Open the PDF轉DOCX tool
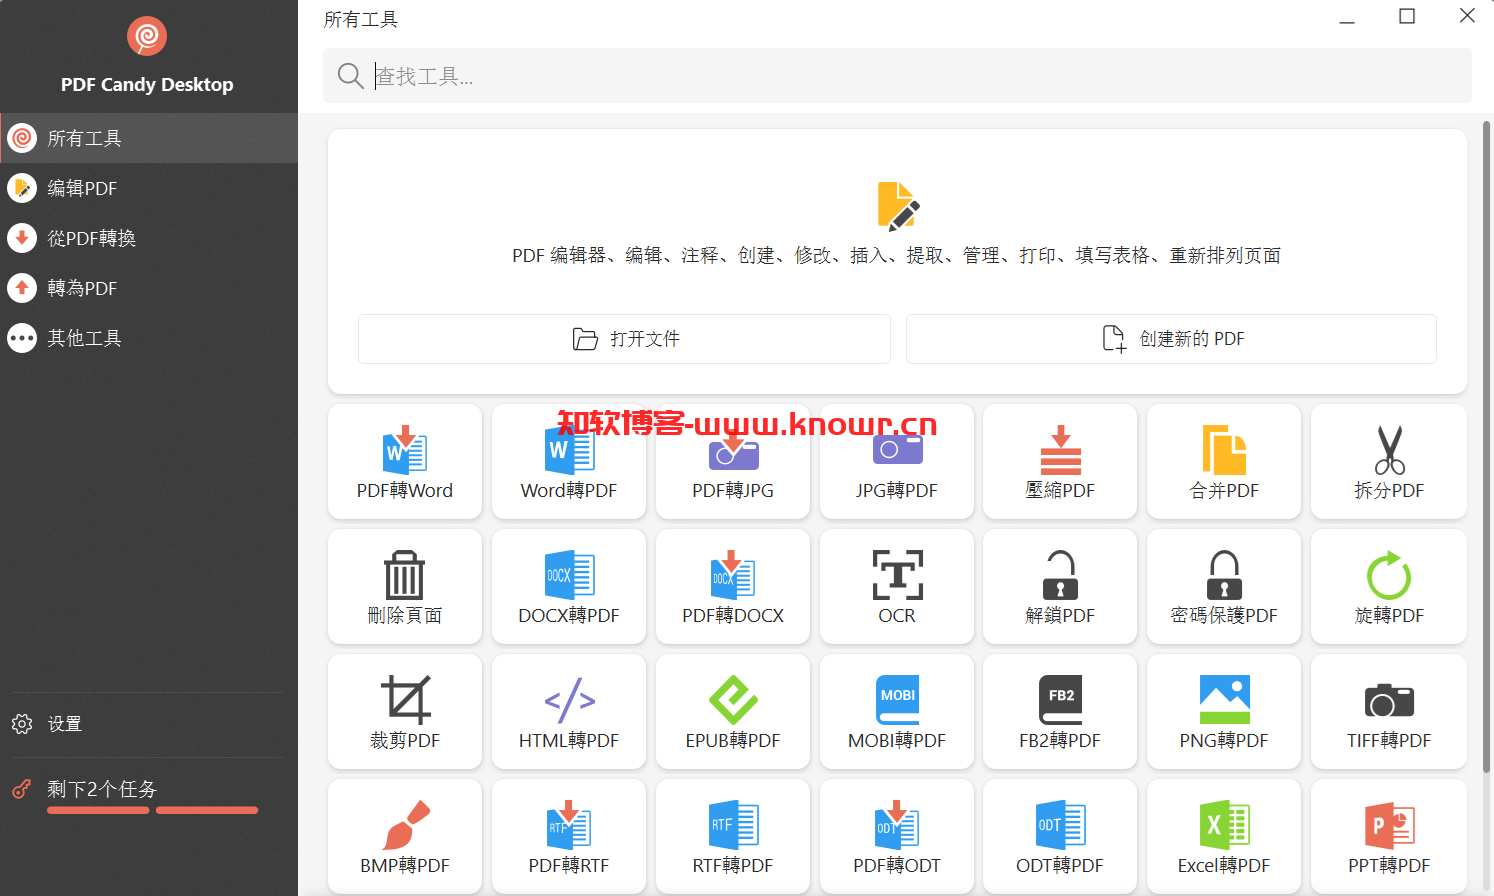 (733, 587)
